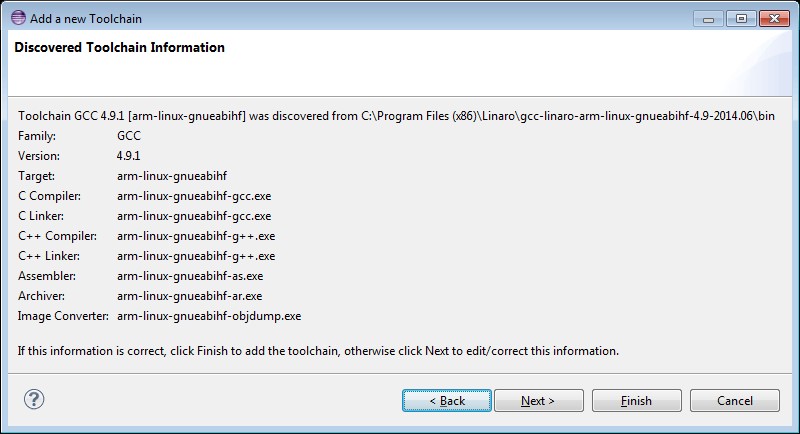800x434 pixels.
Task: Go back with the Back button
Action: tap(447, 401)
